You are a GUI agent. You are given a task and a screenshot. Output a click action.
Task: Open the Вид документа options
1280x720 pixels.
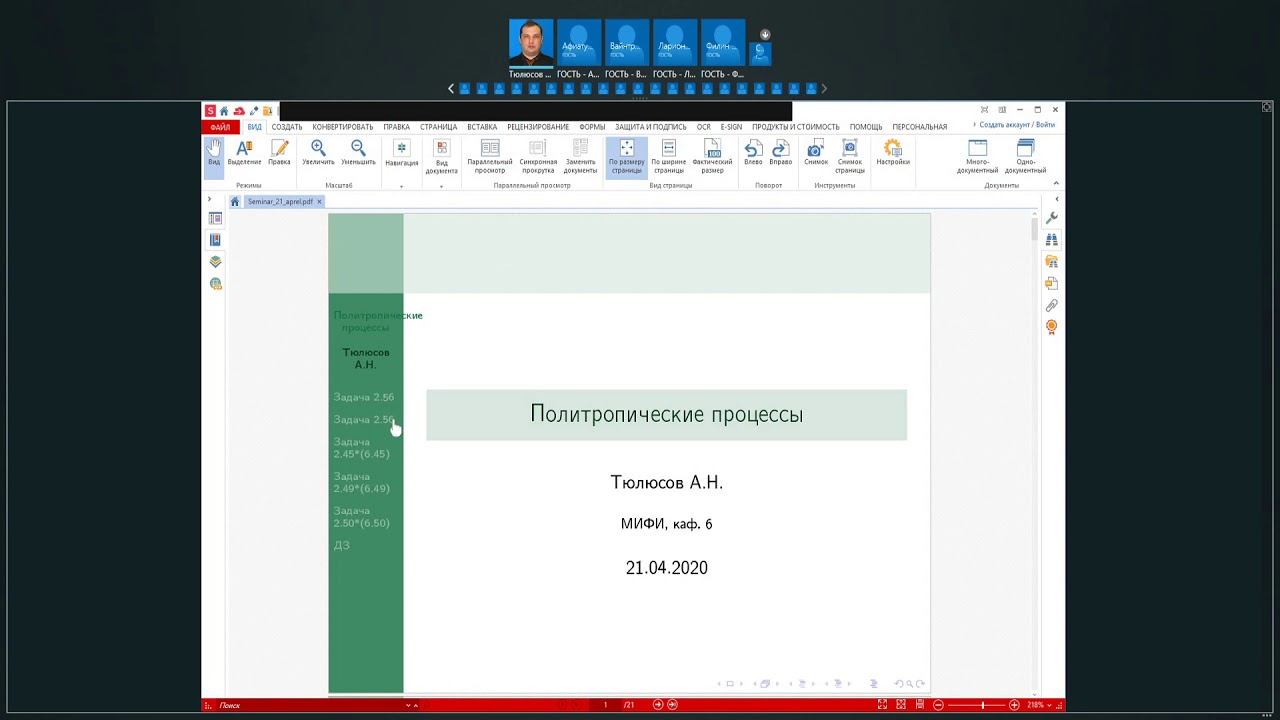(441, 157)
